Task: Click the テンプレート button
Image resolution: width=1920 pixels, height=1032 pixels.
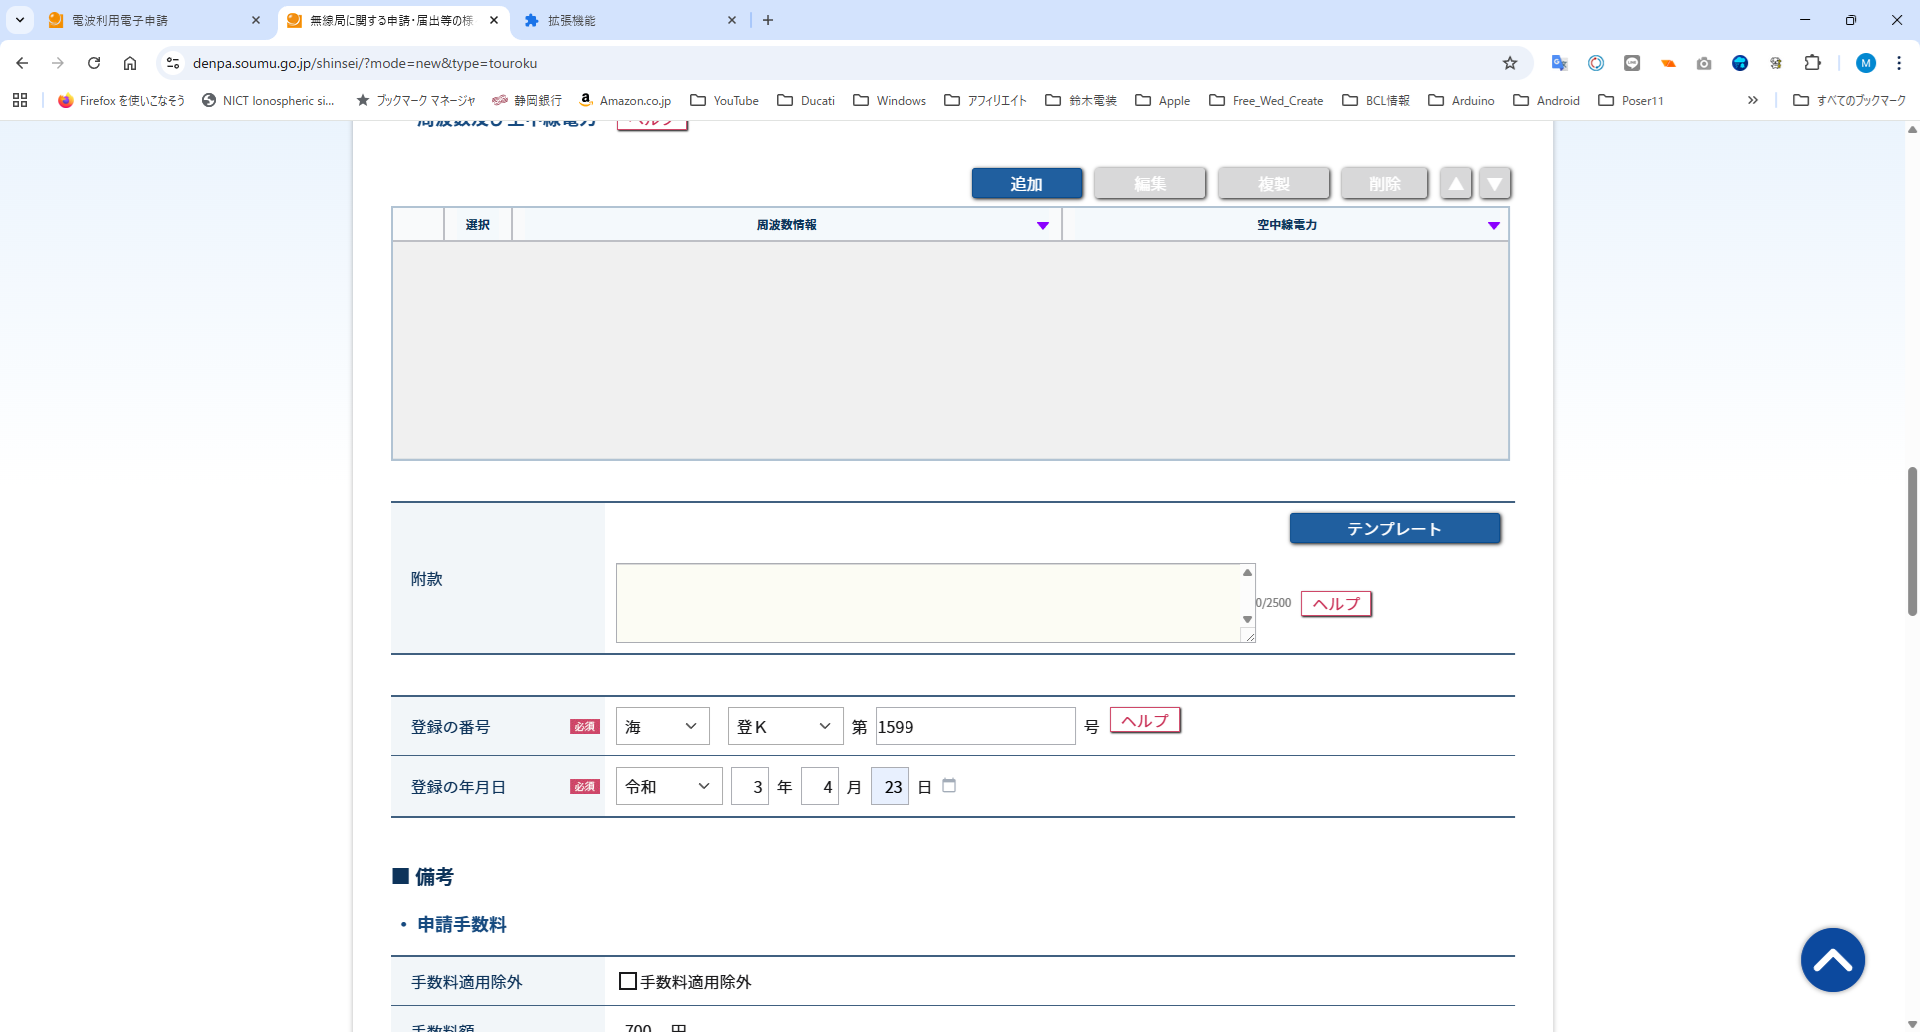Action: (1394, 529)
